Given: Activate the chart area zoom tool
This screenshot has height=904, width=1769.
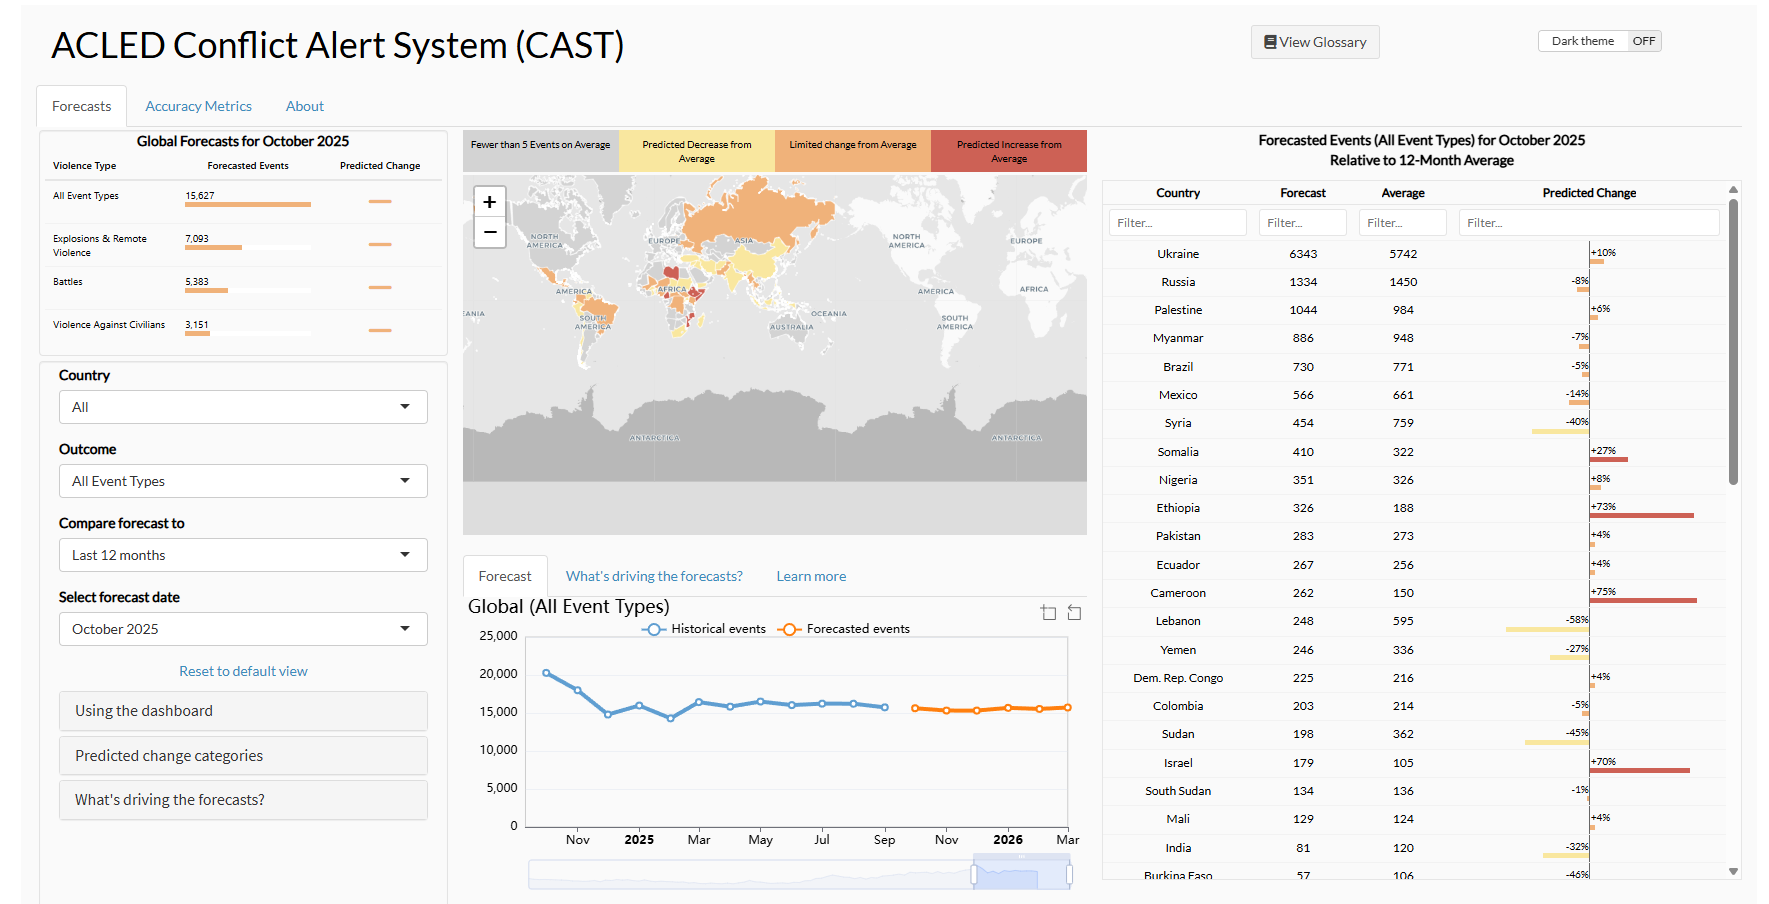Looking at the screenshot, I should (1048, 613).
